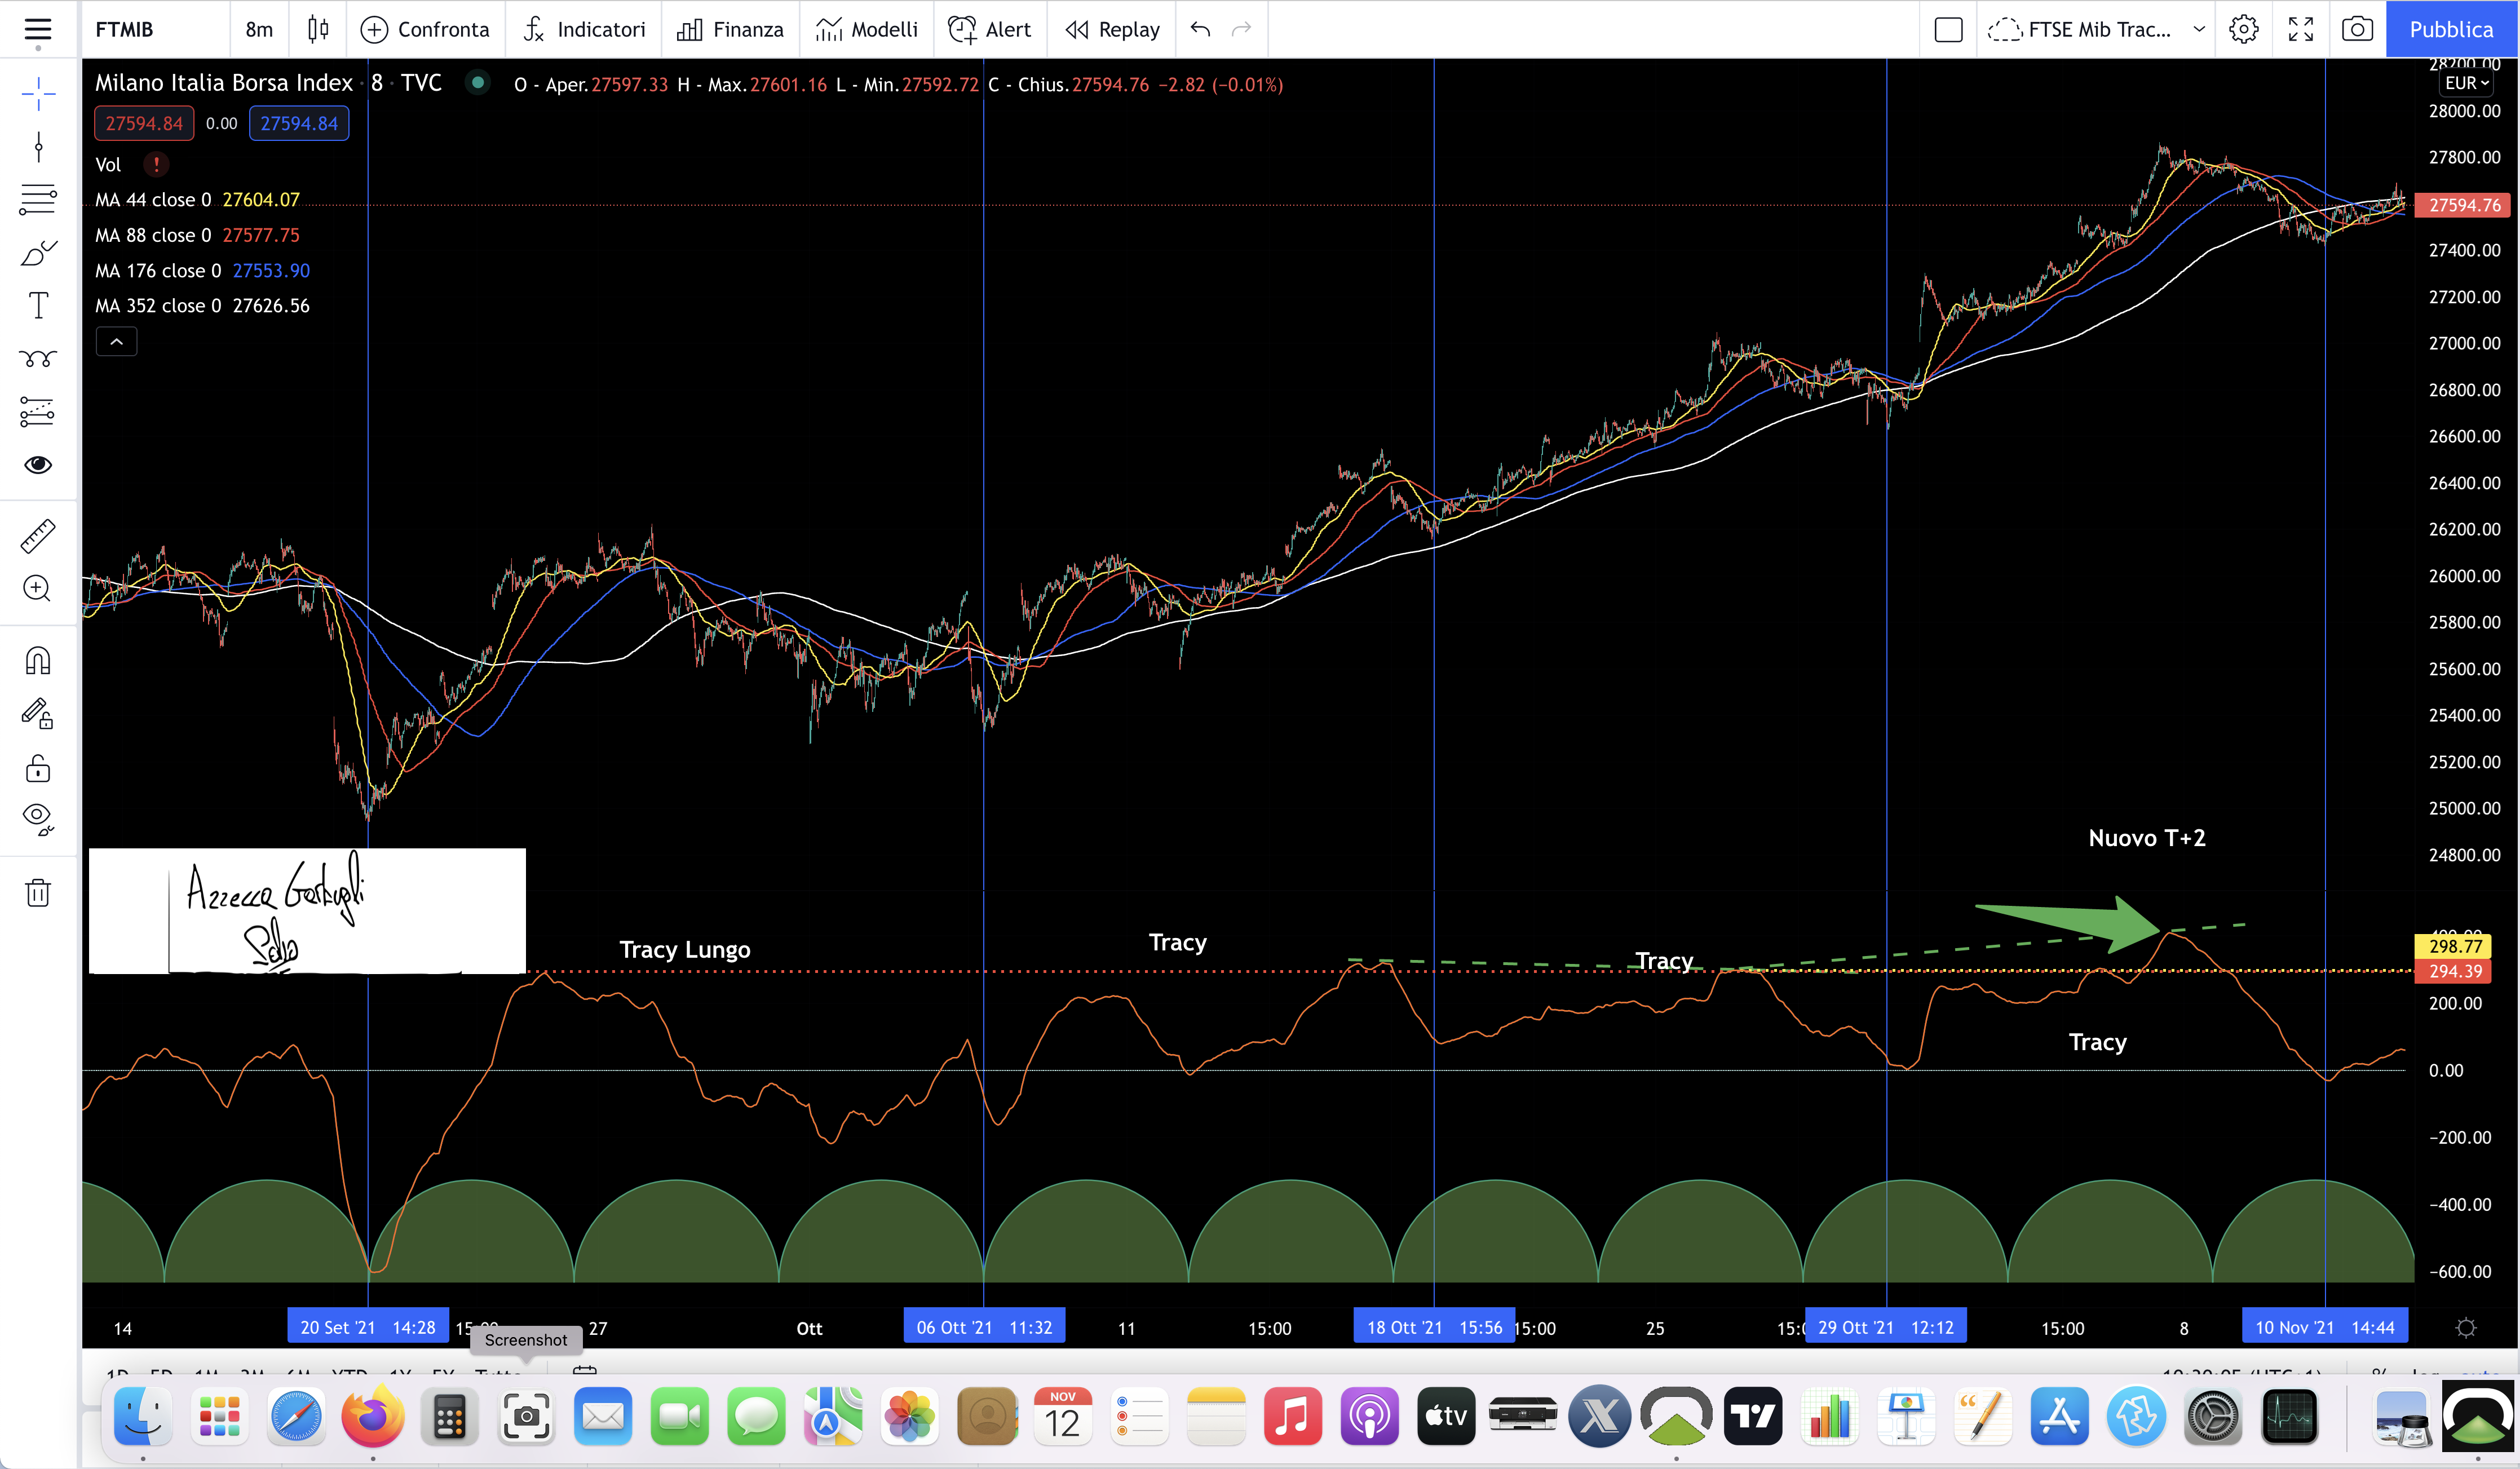
Task: Launch Calculator from the dock
Action: point(450,1416)
